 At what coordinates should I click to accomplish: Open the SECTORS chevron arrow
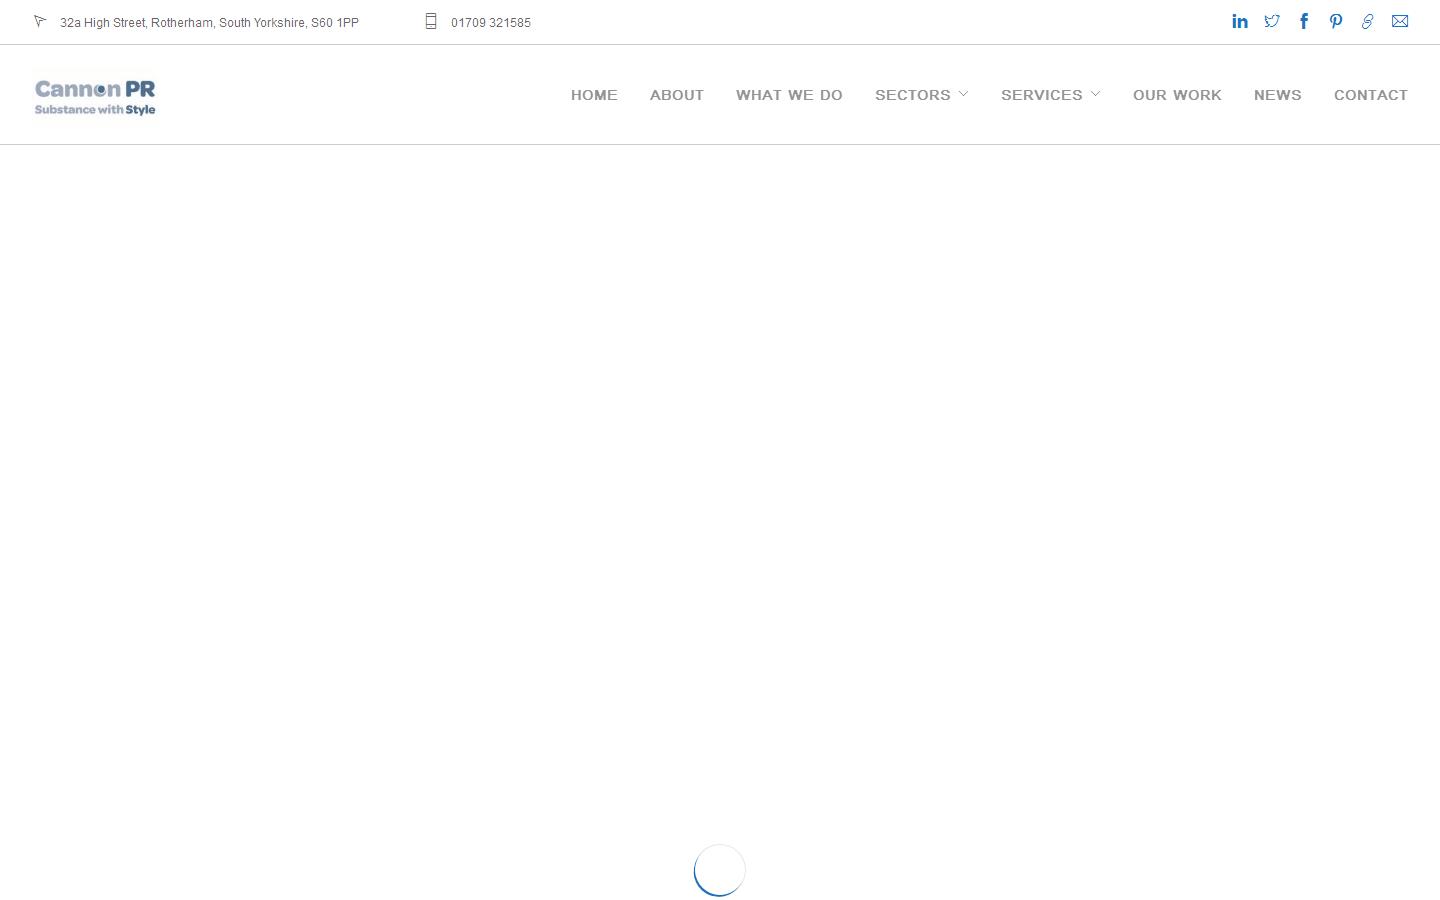click(963, 94)
